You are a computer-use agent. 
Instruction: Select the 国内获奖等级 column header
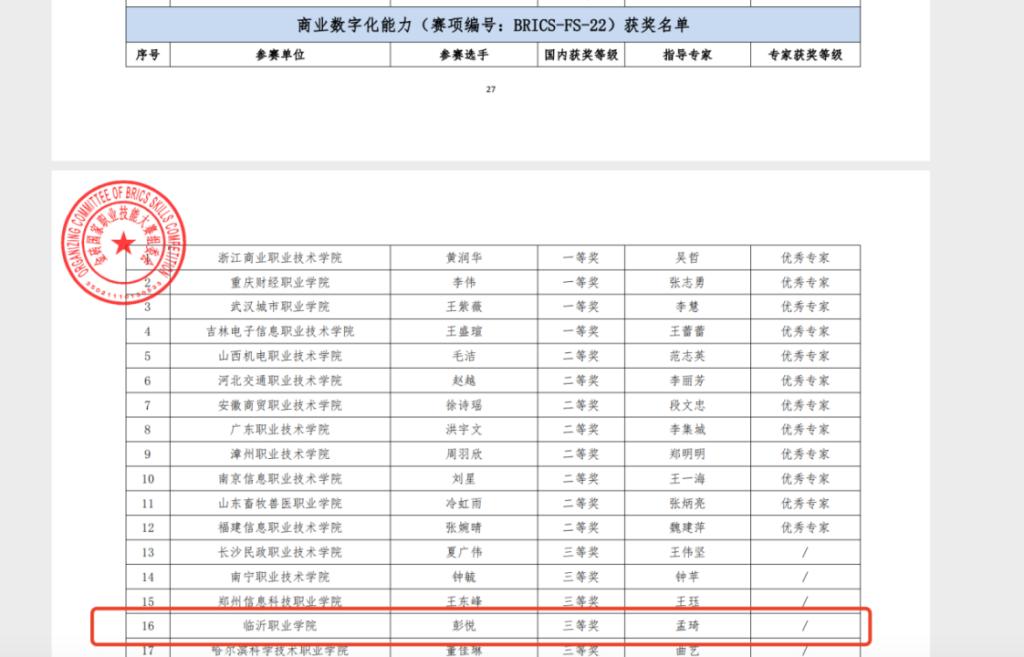coord(580,55)
